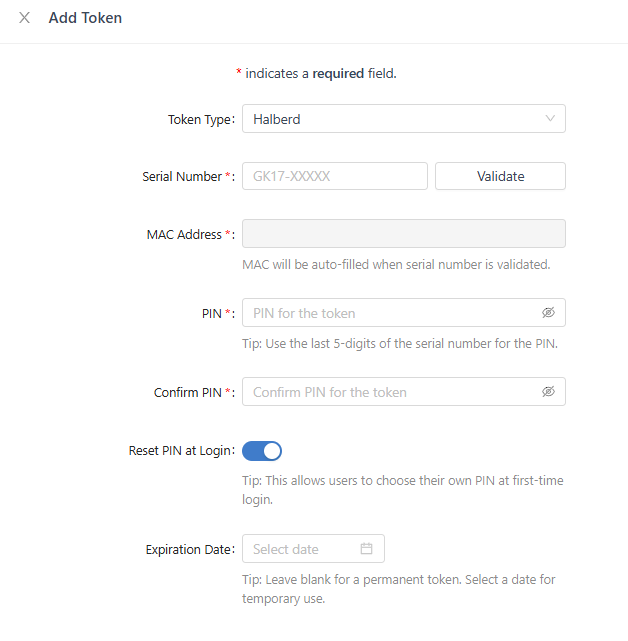Select the Confirm PIN input box
Viewport: 628px width, 641px height.
coord(390,392)
